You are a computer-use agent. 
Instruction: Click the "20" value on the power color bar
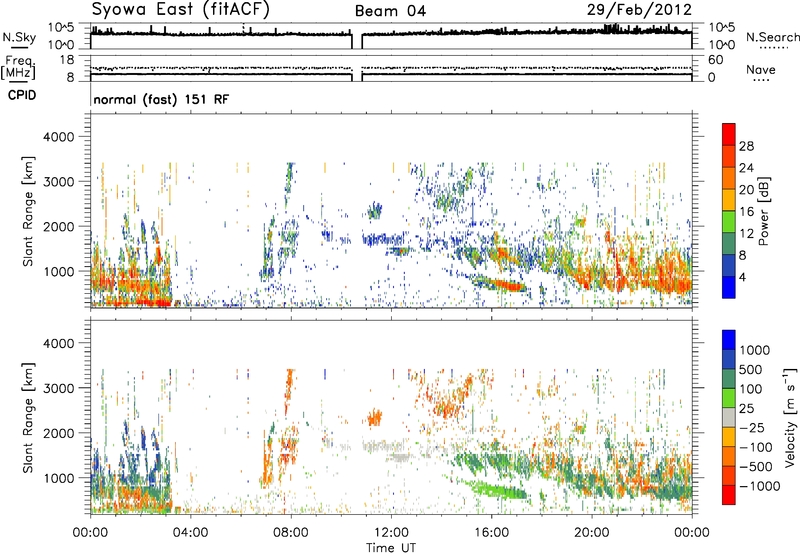tap(746, 190)
